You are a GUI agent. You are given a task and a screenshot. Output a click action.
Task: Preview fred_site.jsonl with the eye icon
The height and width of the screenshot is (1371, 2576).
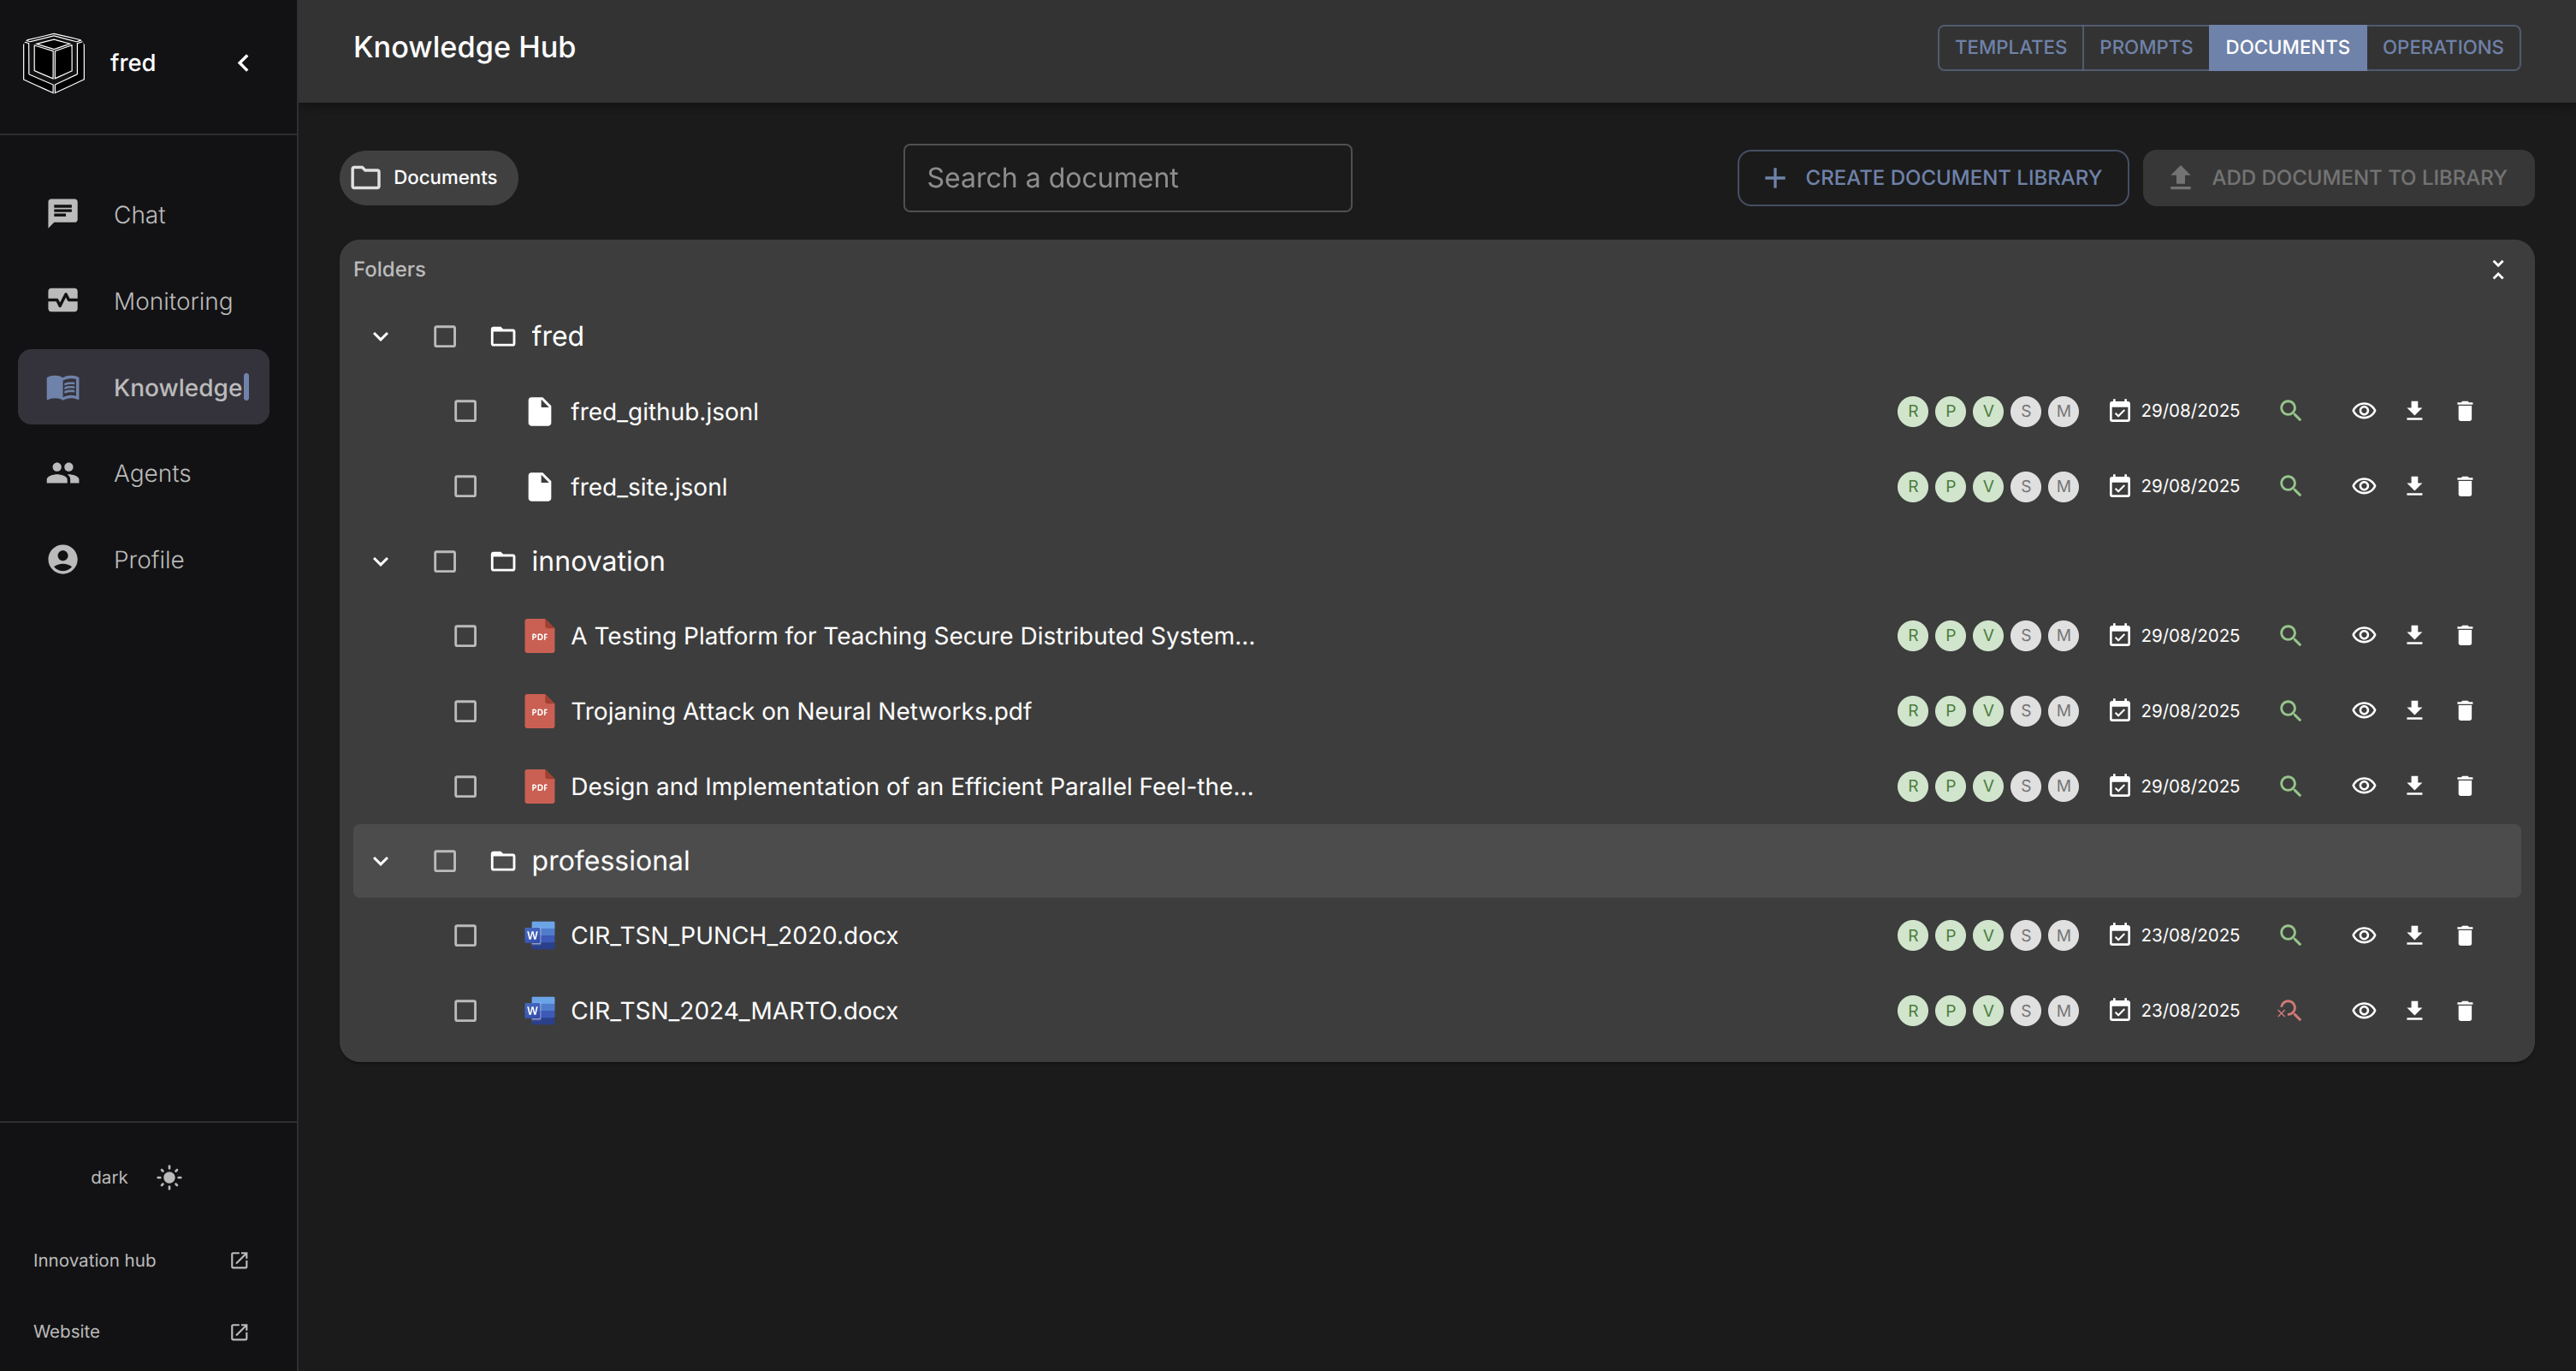pyautogui.click(x=2364, y=486)
